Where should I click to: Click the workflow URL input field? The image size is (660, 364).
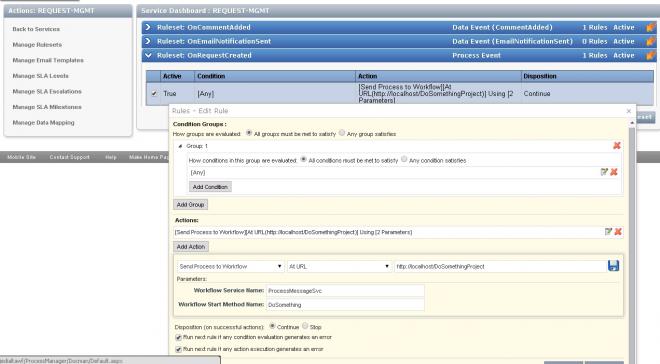coord(500,266)
